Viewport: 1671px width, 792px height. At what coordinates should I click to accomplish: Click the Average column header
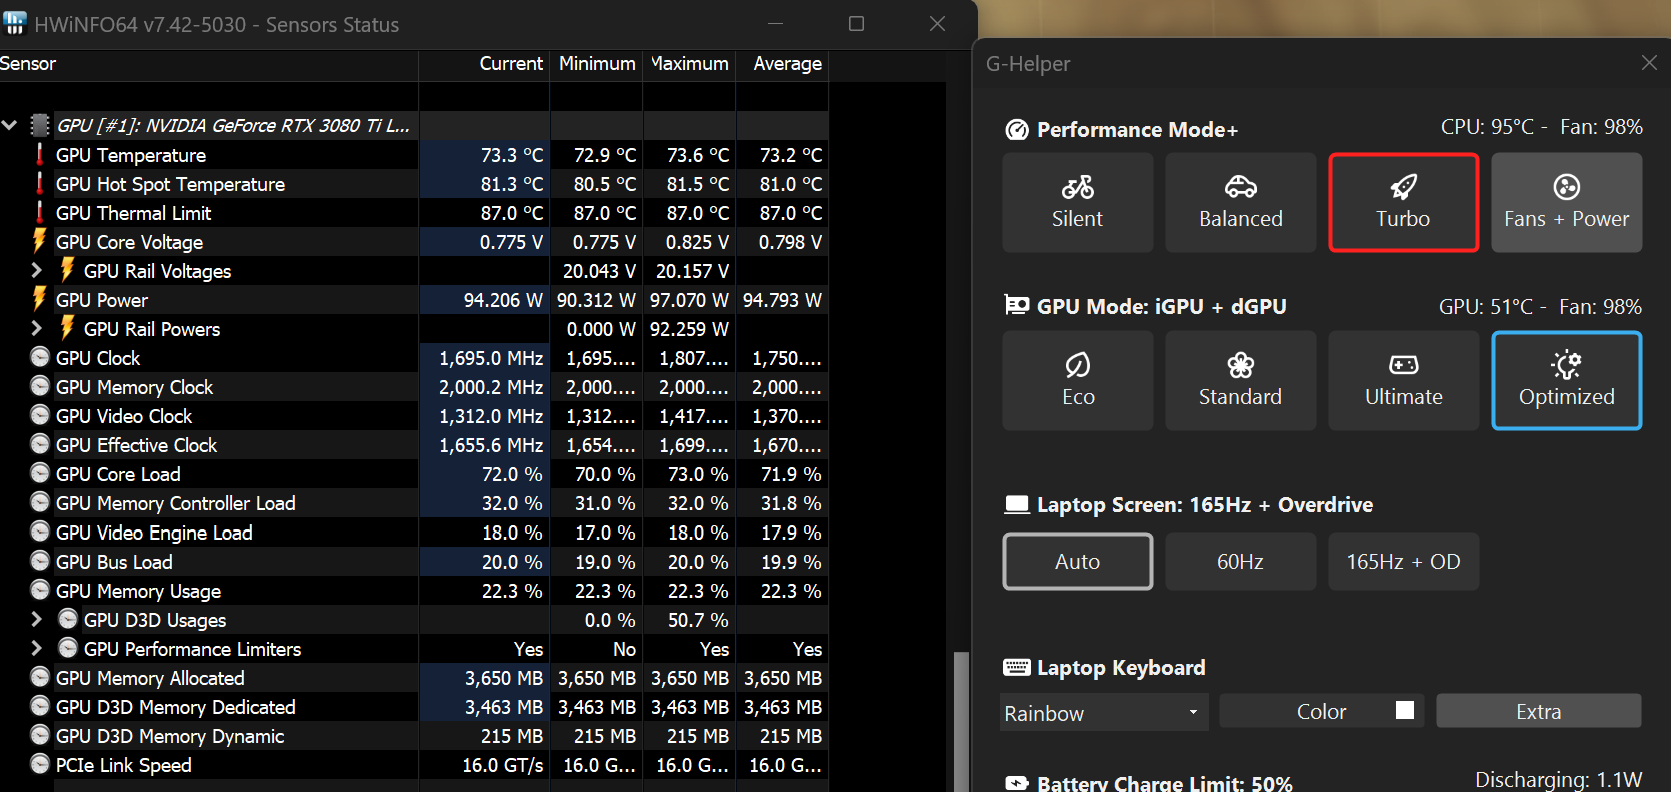782,63
